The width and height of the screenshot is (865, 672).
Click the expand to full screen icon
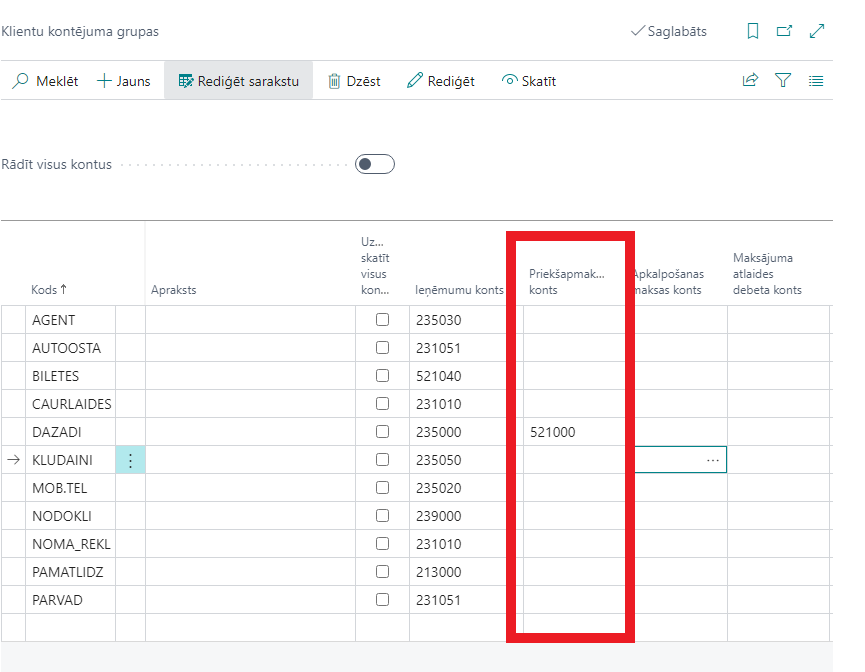click(x=817, y=31)
